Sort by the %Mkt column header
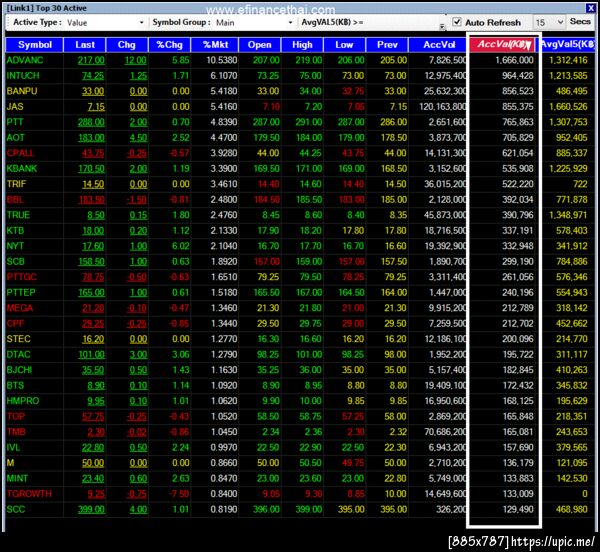This screenshot has width=600, height=552. (215, 45)
